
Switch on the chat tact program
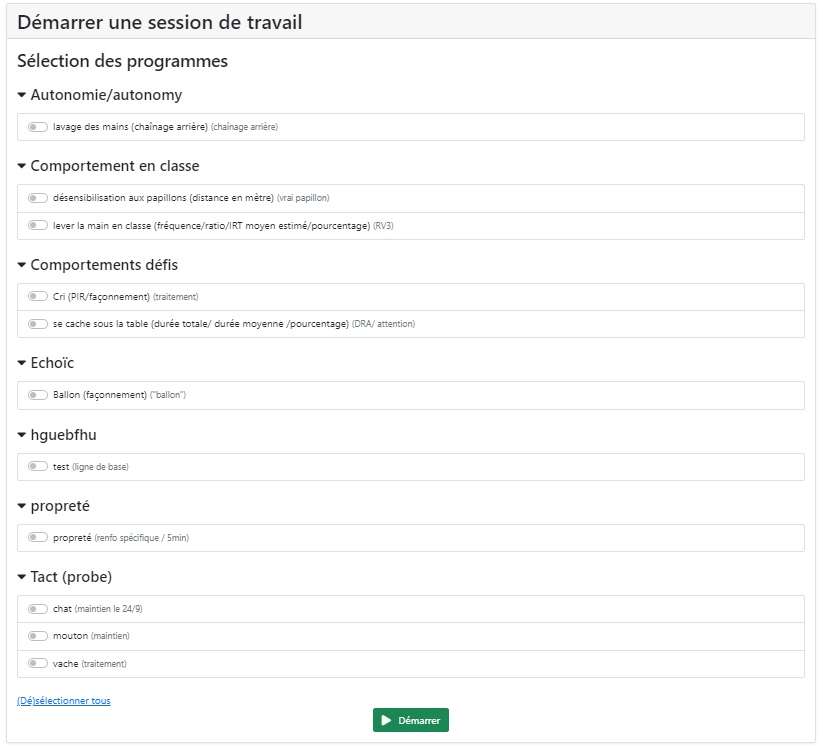click(38, 609)
